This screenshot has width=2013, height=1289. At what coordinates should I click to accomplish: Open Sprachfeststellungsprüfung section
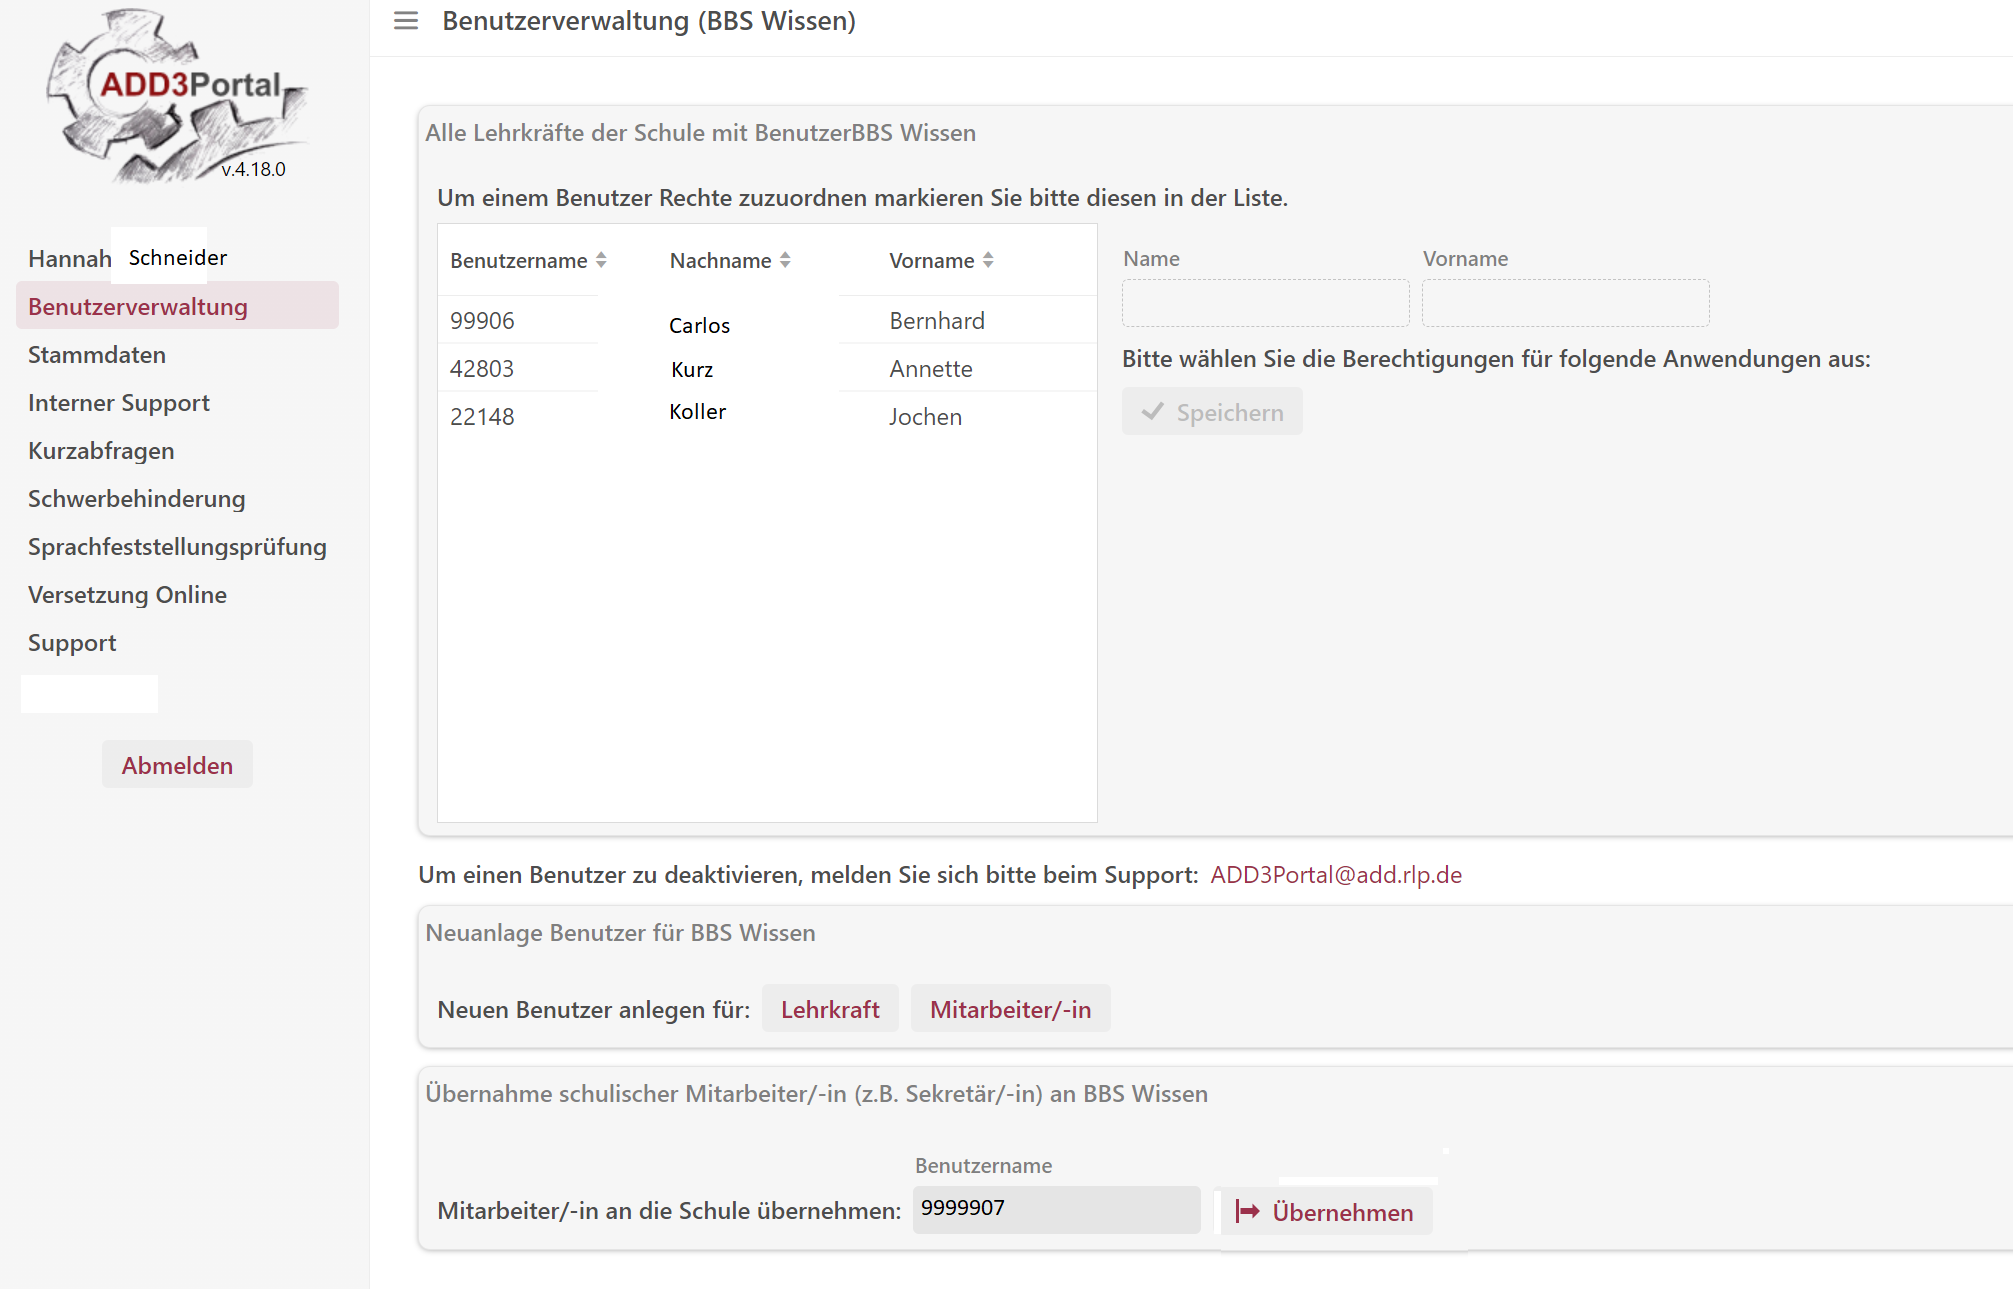(177, 547)
